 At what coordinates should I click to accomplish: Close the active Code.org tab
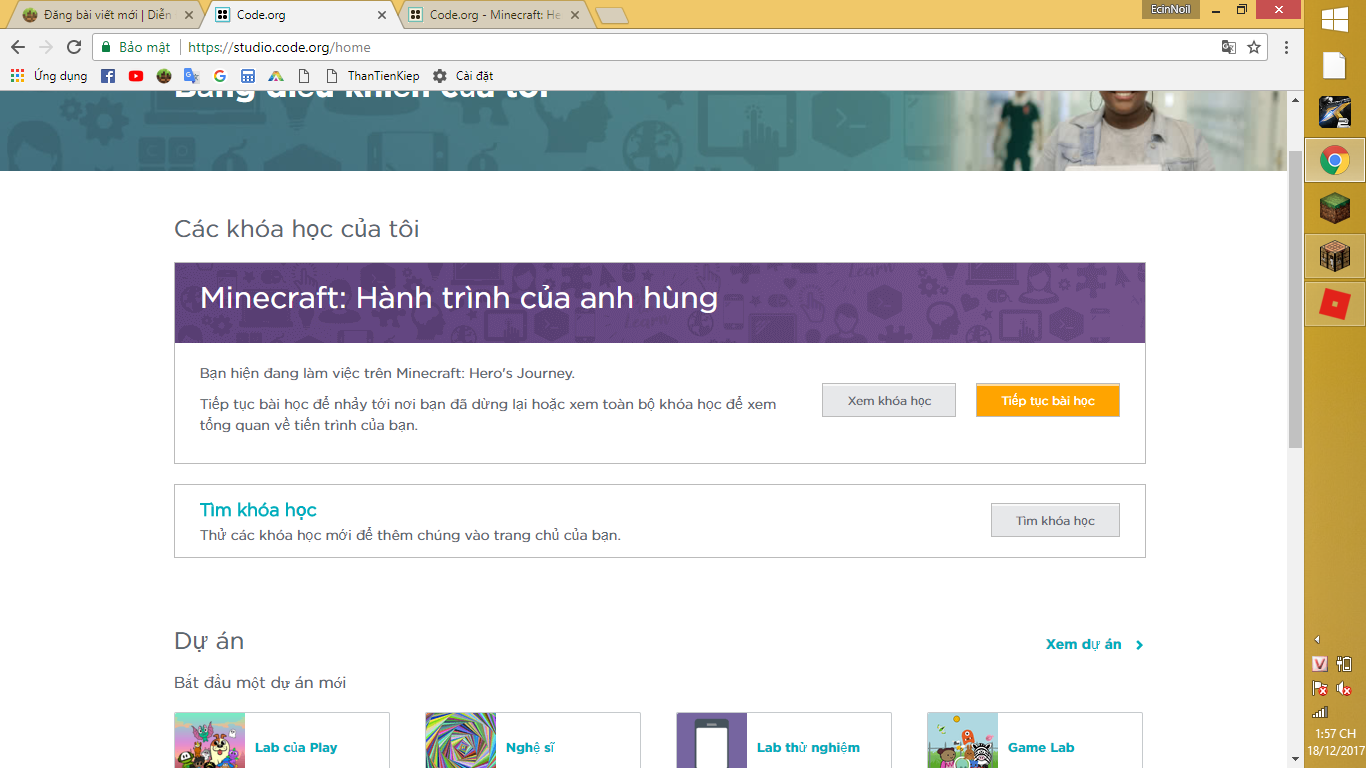pos(382,15)
